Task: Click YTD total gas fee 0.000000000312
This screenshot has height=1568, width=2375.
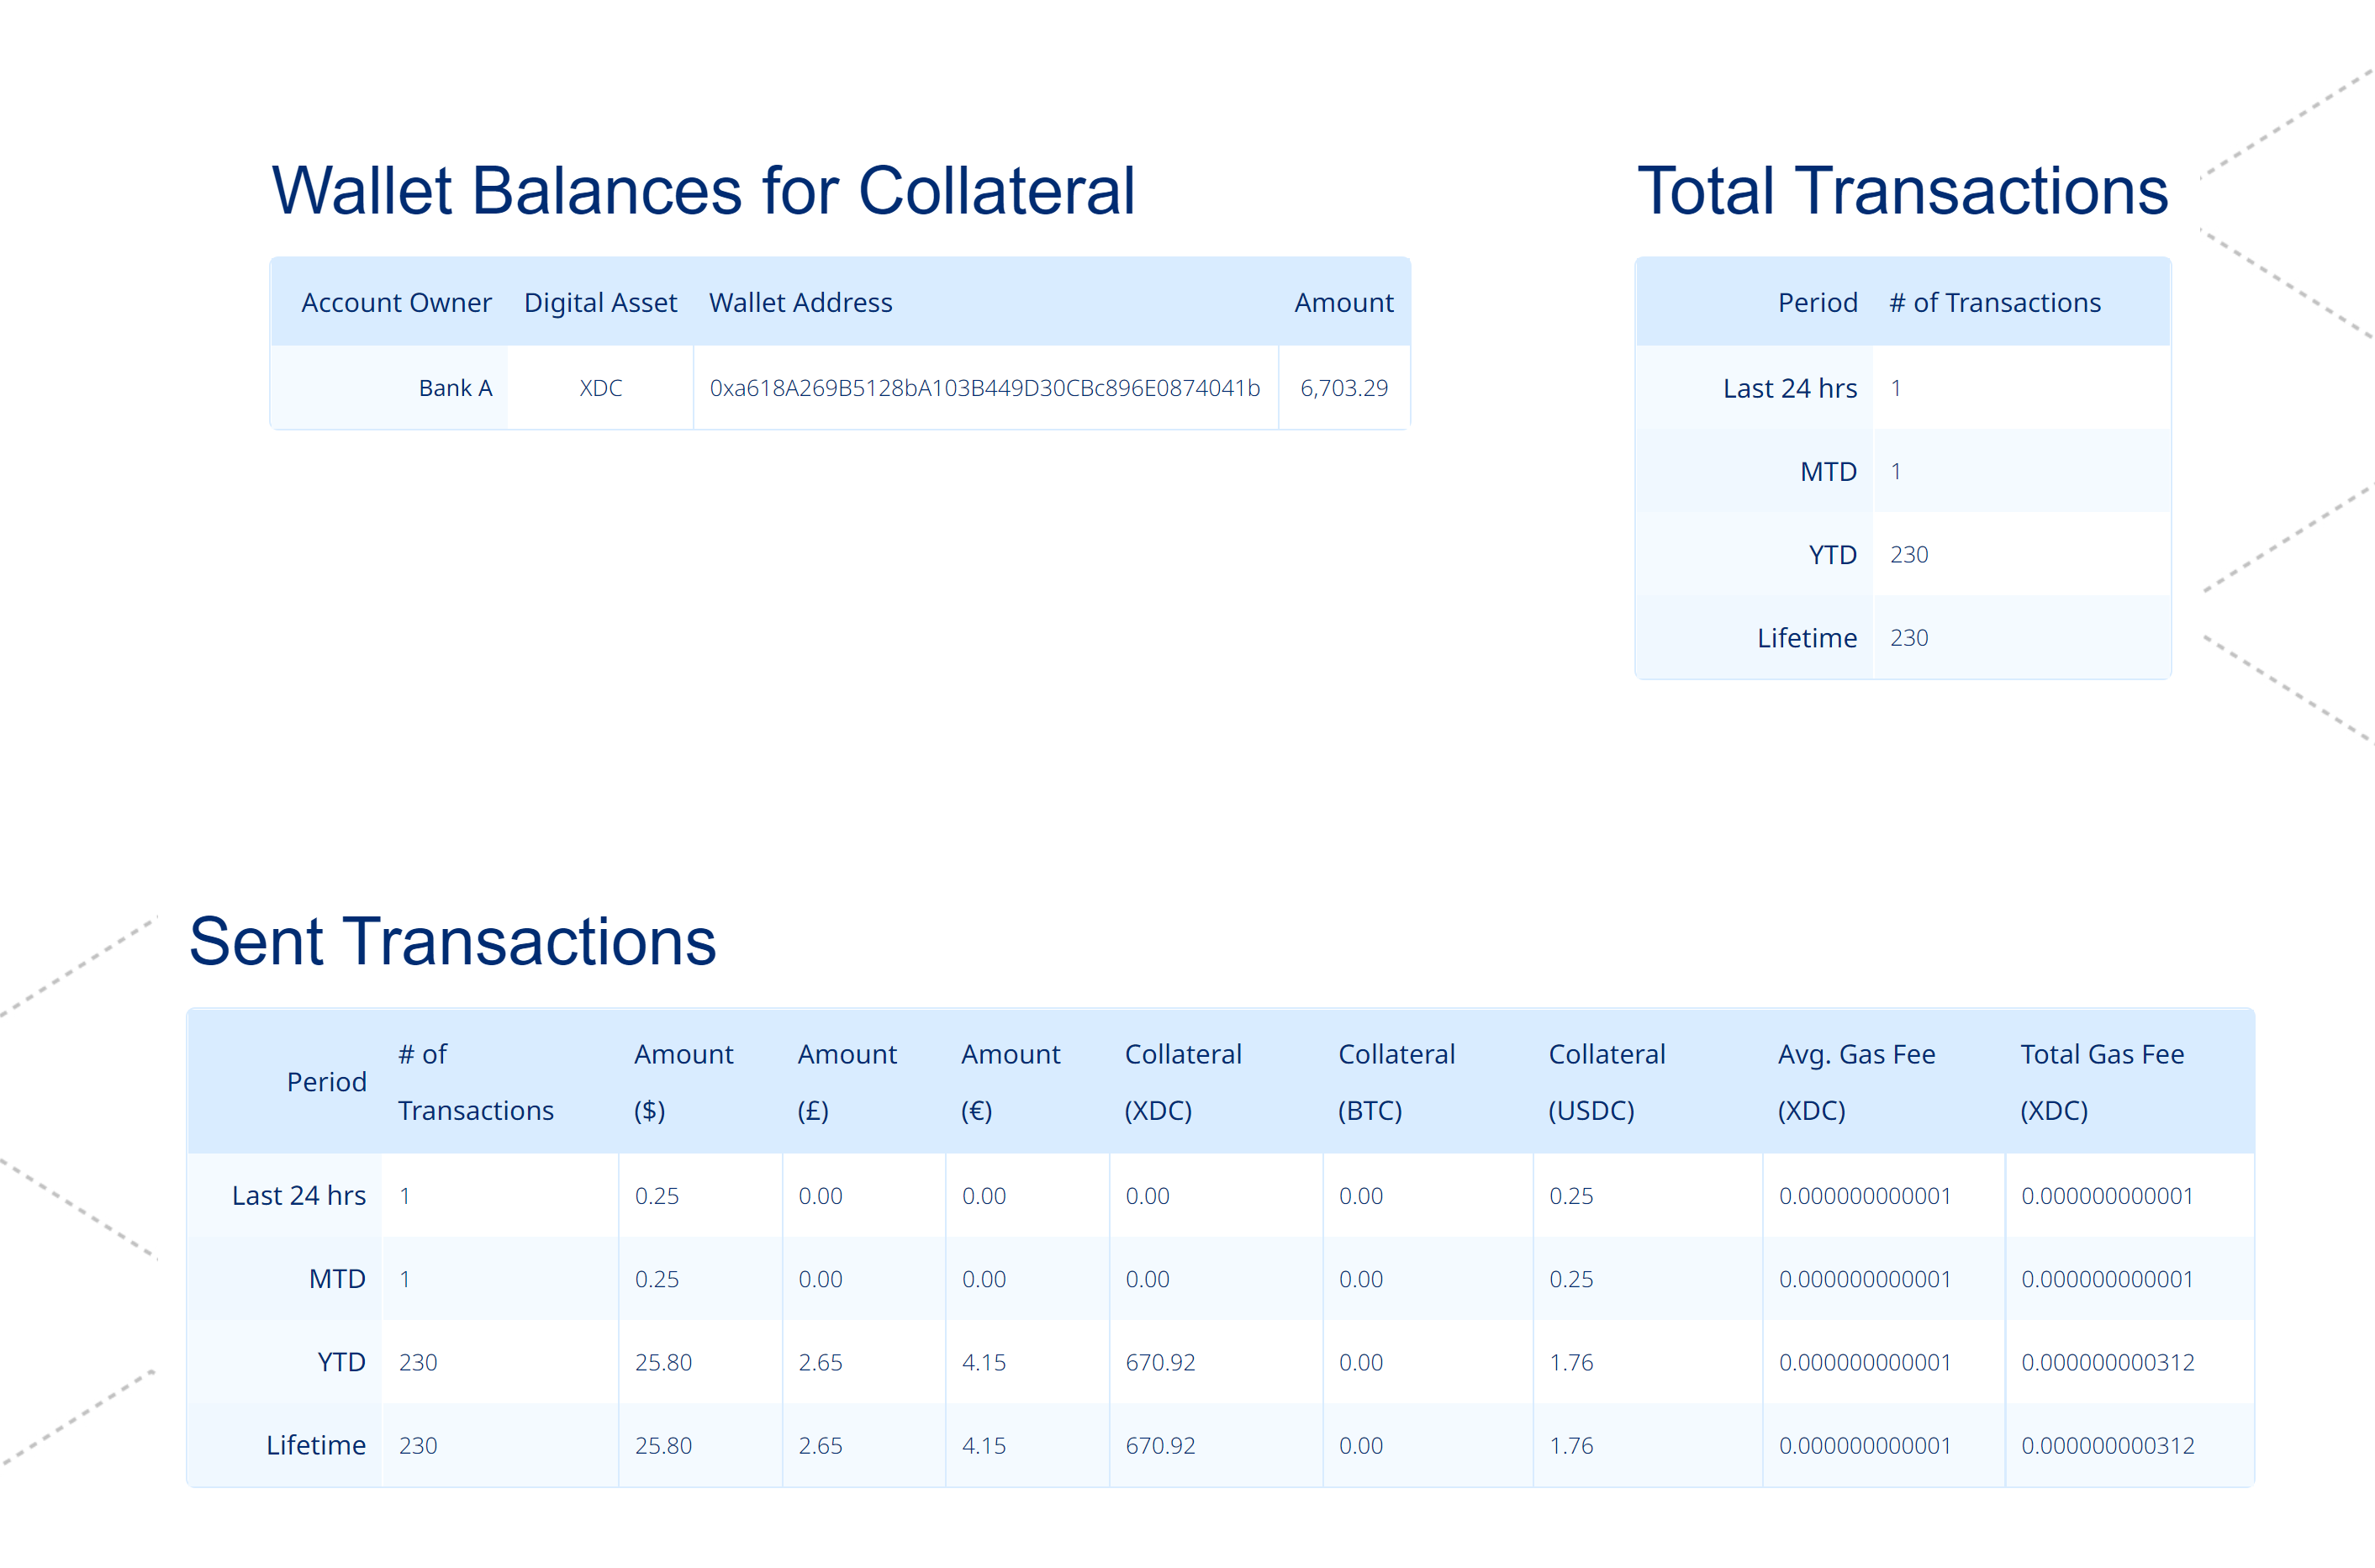Action: (2108, 1361)
